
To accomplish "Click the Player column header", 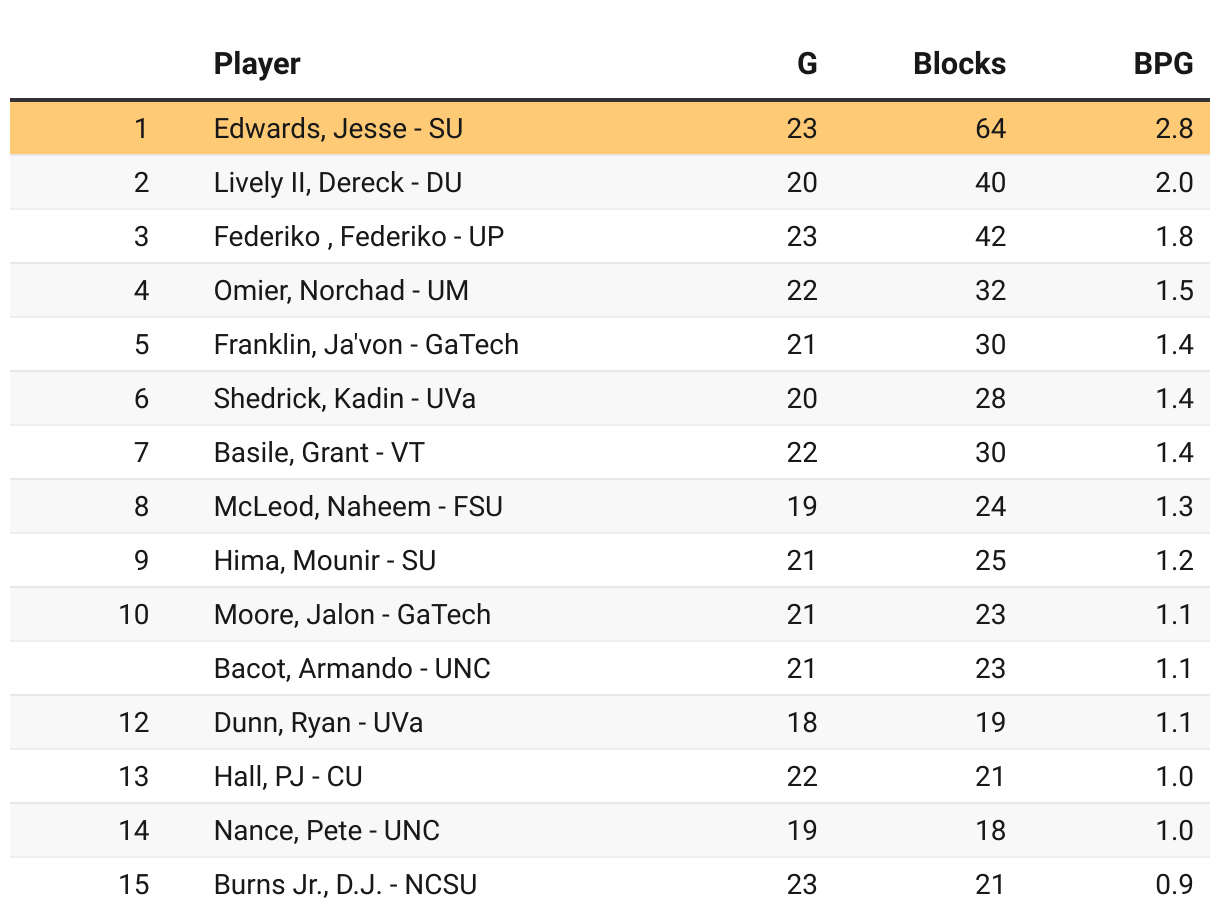I will coord(257,64).
